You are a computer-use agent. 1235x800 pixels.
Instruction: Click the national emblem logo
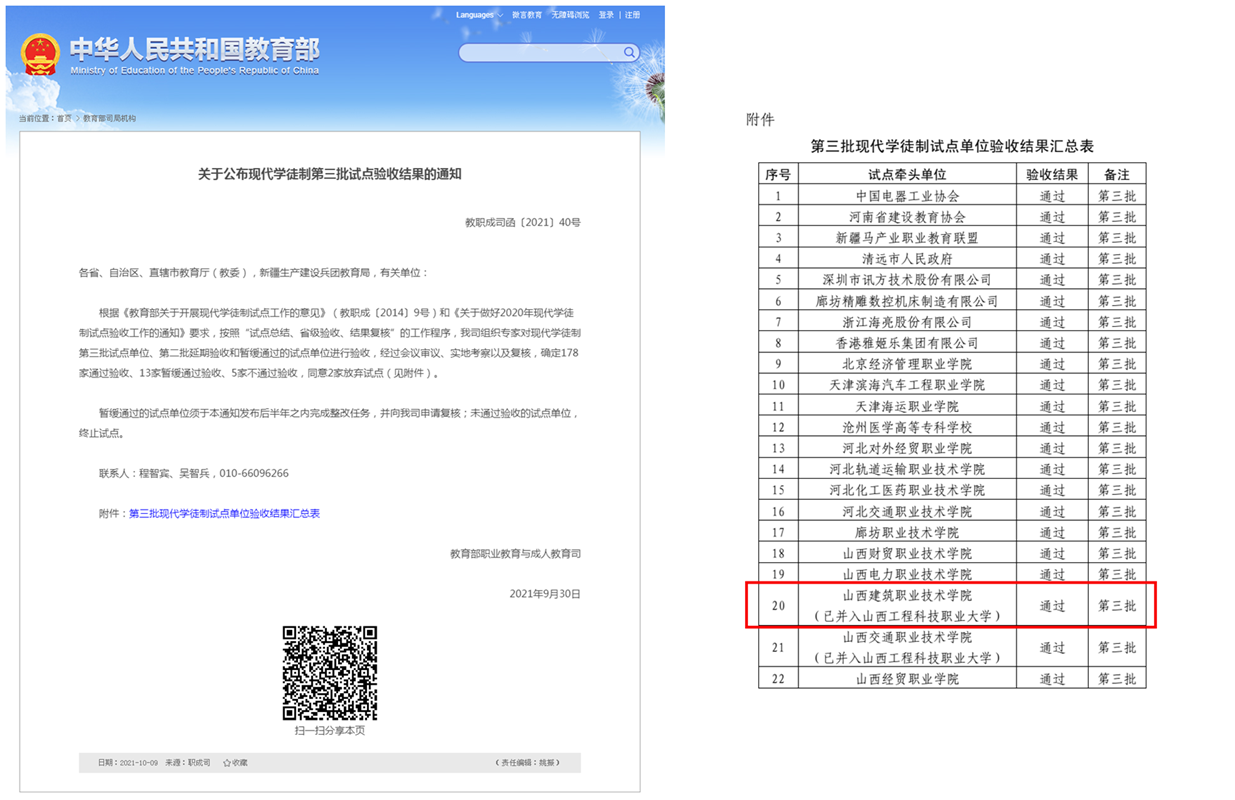pyautogui.click(x=42, y=53)
